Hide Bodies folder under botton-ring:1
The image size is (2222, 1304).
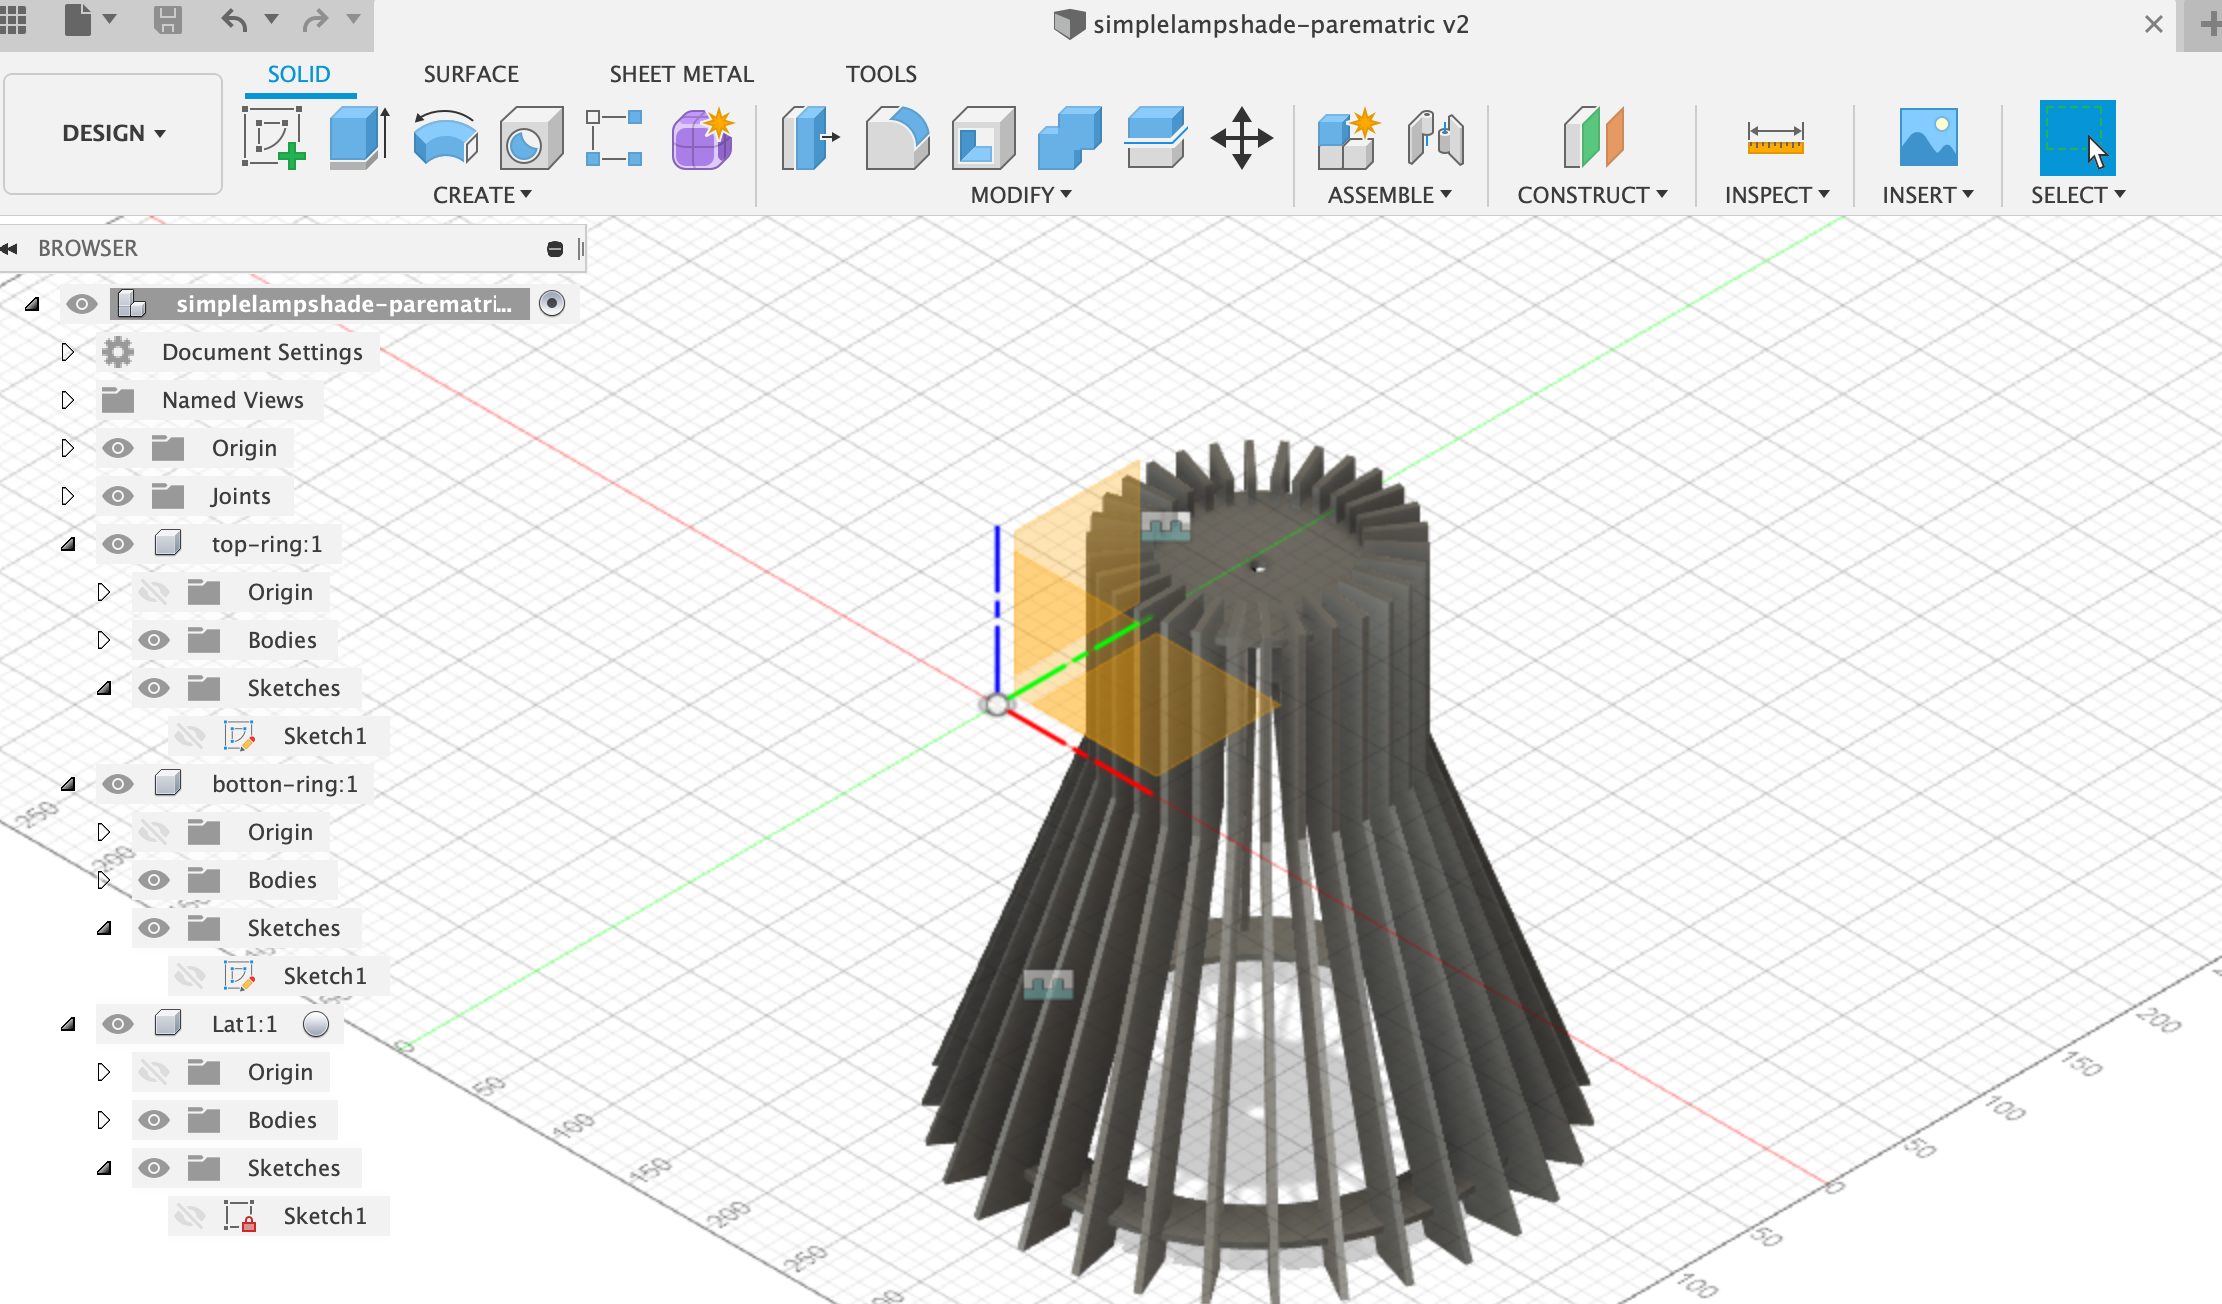pos(154,880)
